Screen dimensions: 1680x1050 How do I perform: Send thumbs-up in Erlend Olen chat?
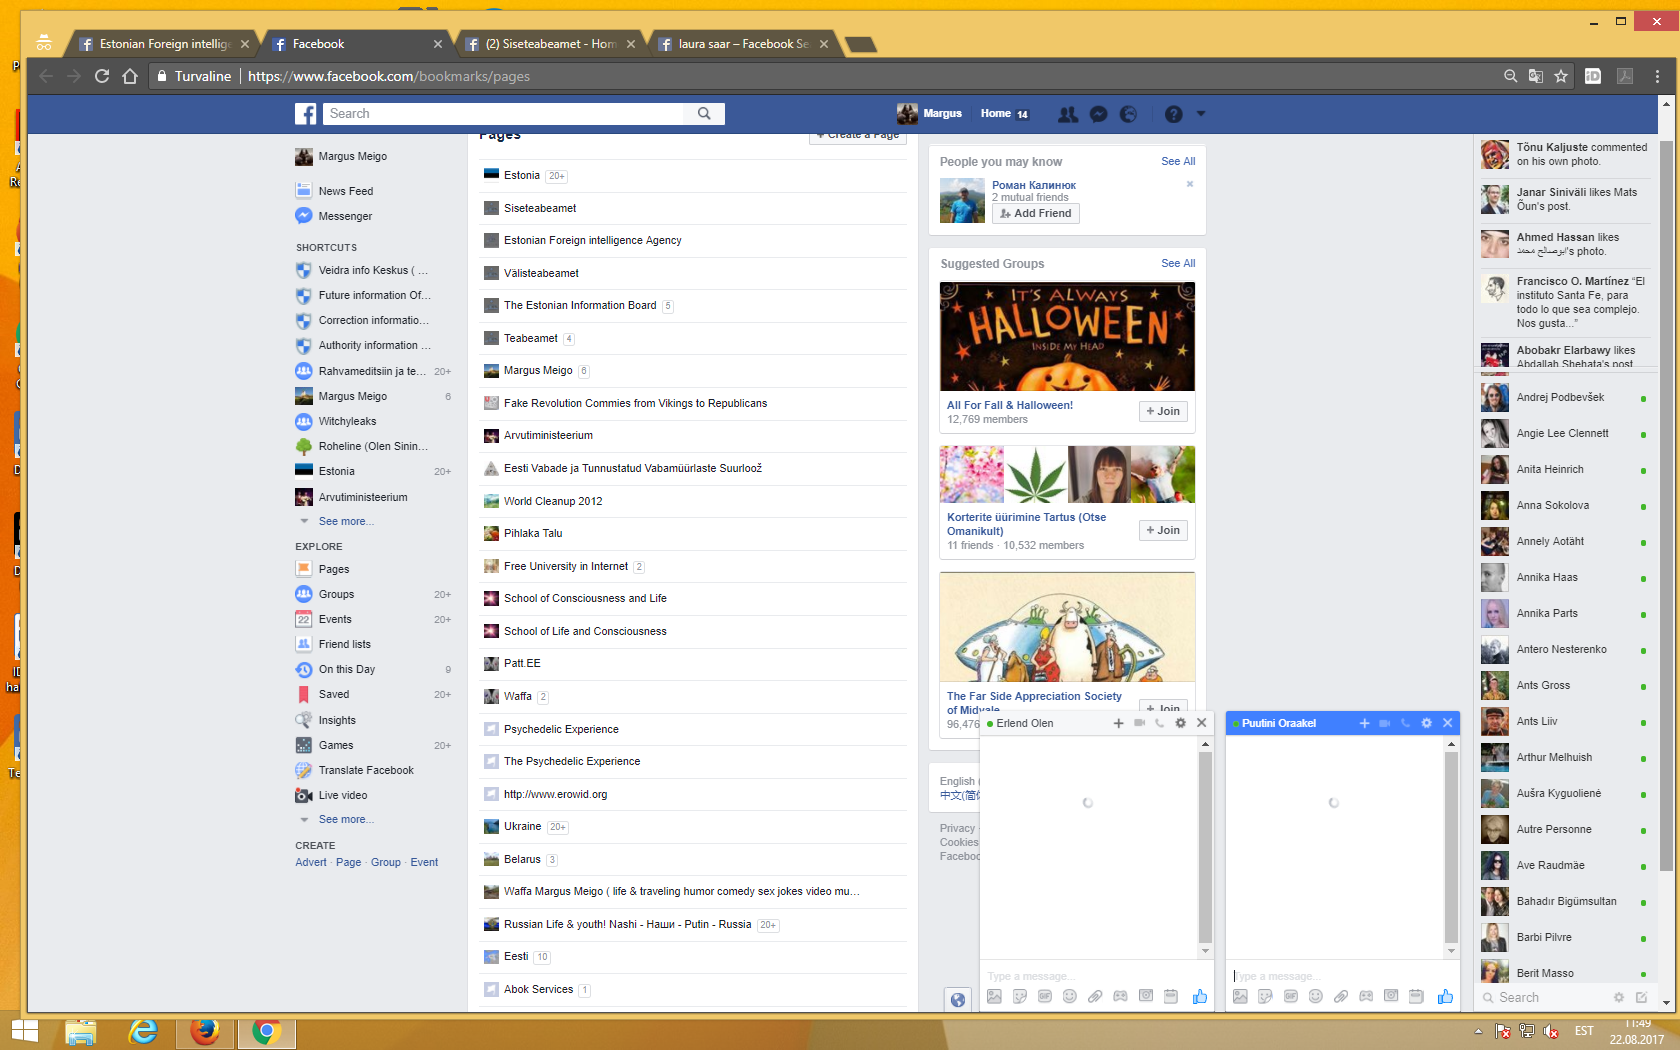pyautogui.click(x=1200, y=996)
